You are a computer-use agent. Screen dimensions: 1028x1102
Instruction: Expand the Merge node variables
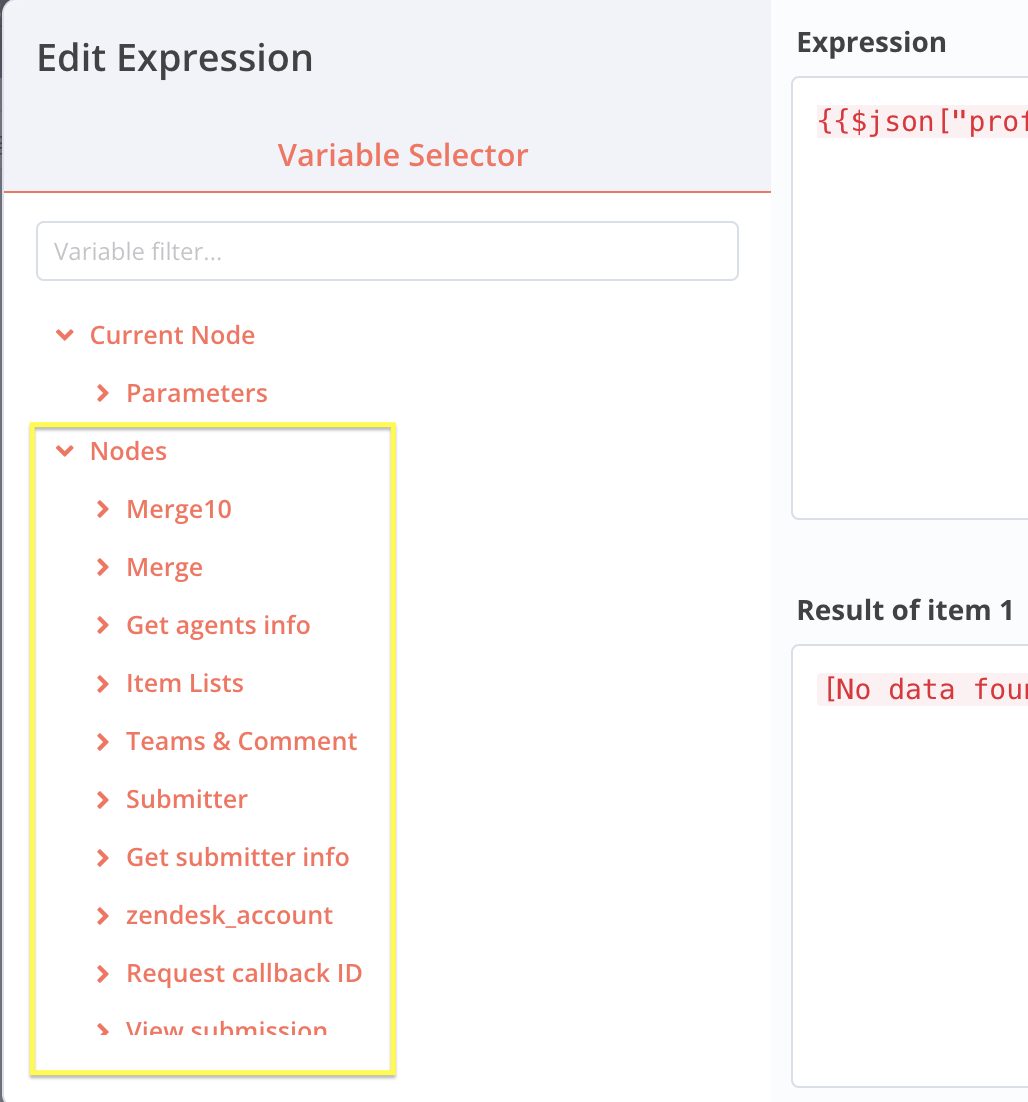click(x=164, y=567)
